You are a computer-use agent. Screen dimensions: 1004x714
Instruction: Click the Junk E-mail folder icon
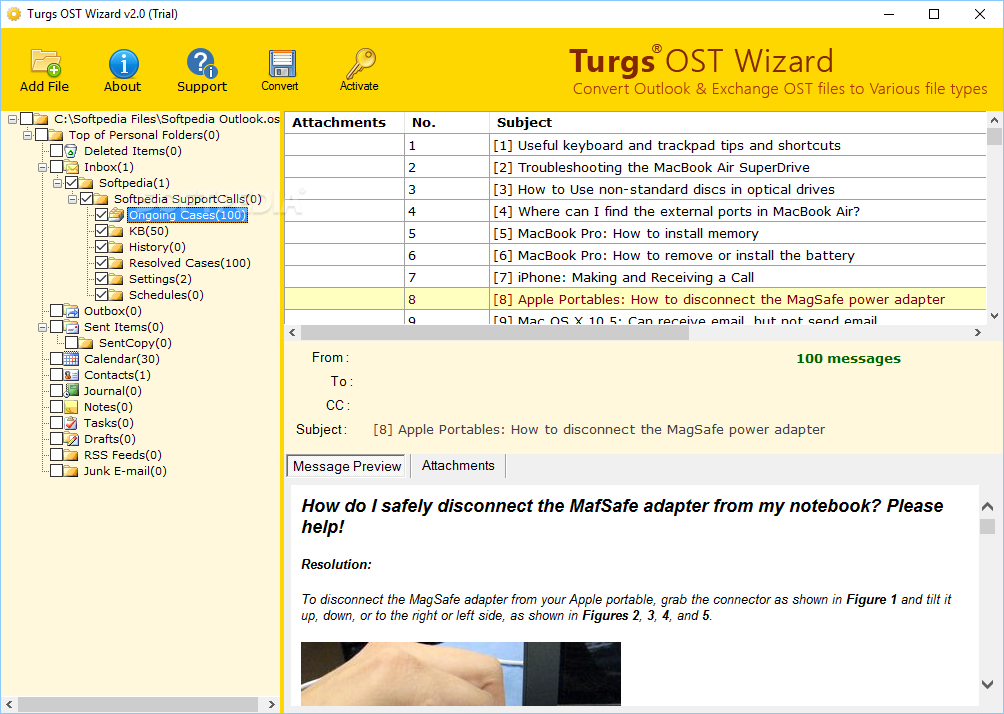coord(72,471)
